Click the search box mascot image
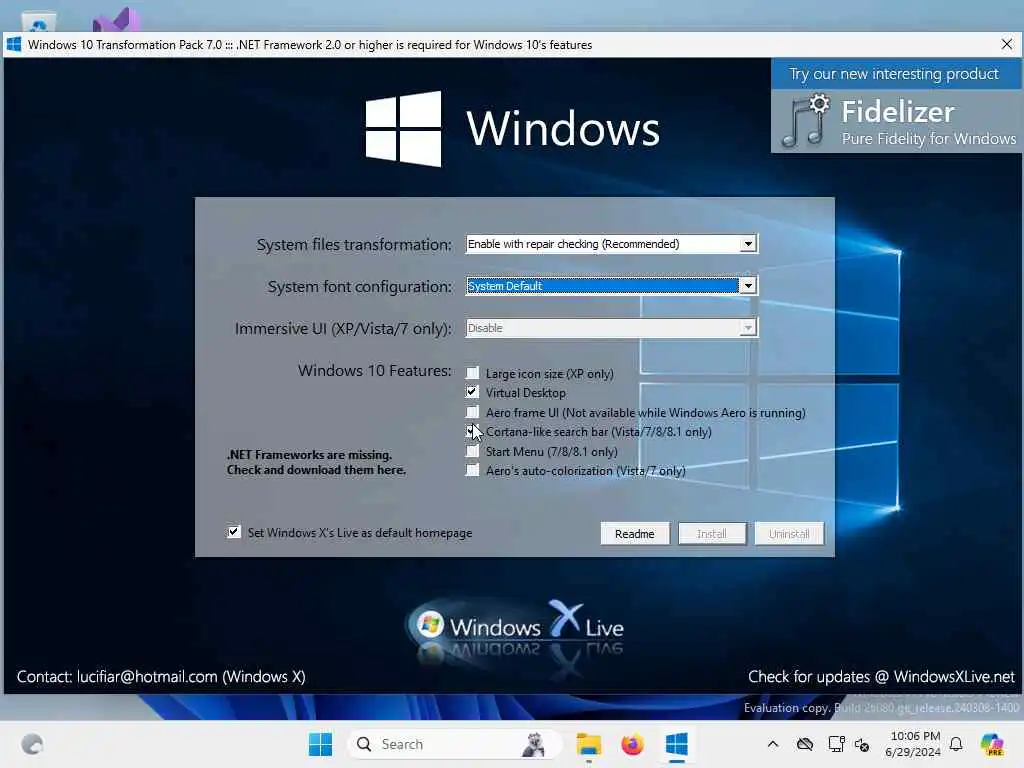Viewport: 1024px width, 768px height. point(534,744)
